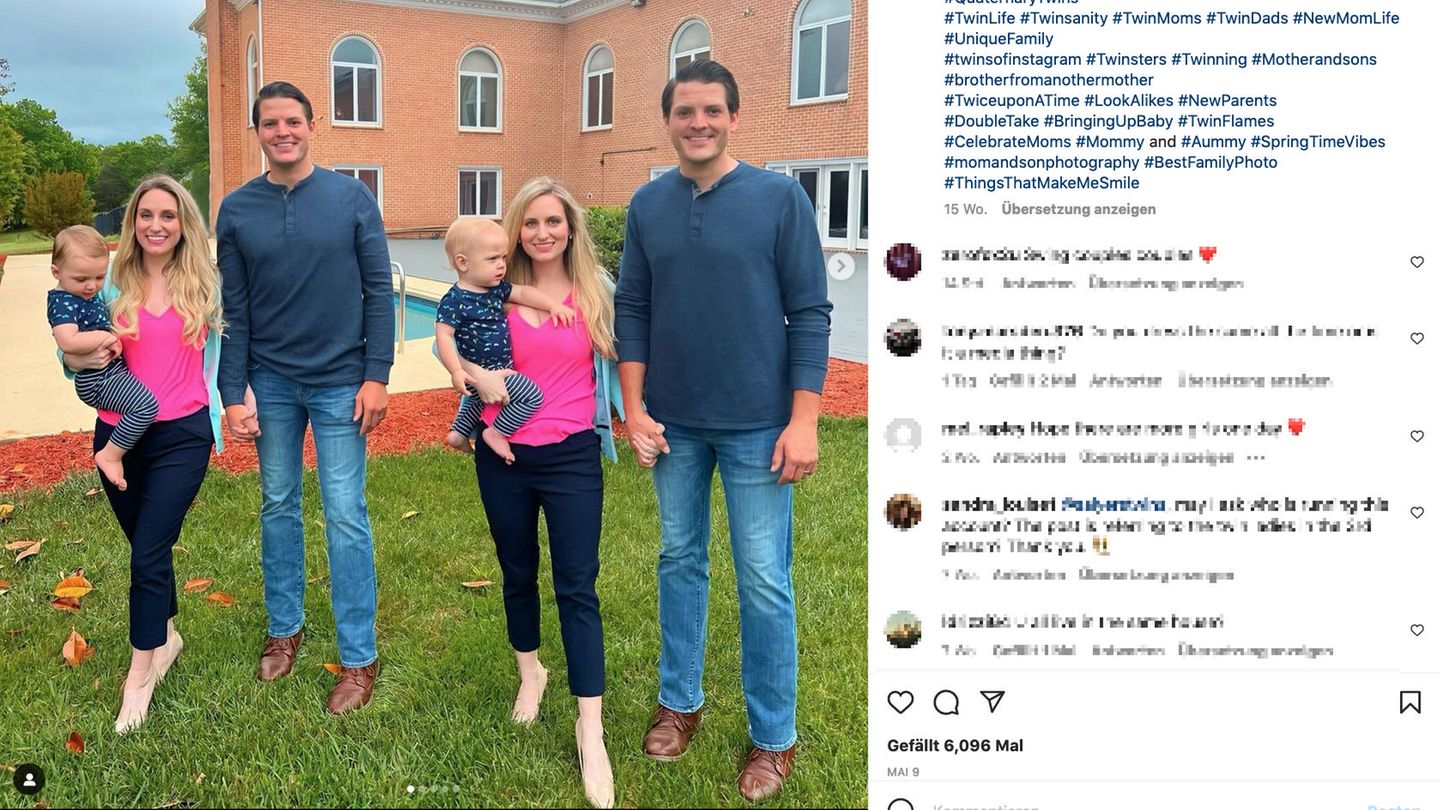This screenshot has height=810, width=1440.
Task: Like the first comment with heart
Action: [x=1417, y=262]
